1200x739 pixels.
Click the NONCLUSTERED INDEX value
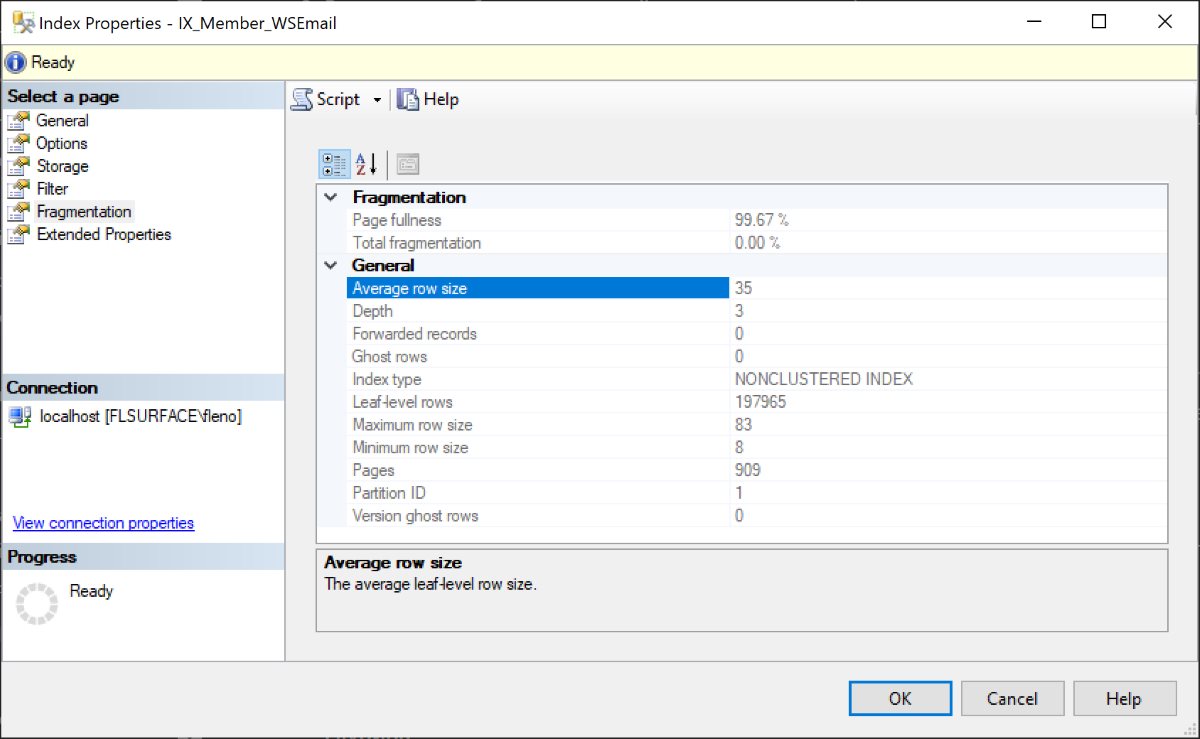[x=824, y=379]
